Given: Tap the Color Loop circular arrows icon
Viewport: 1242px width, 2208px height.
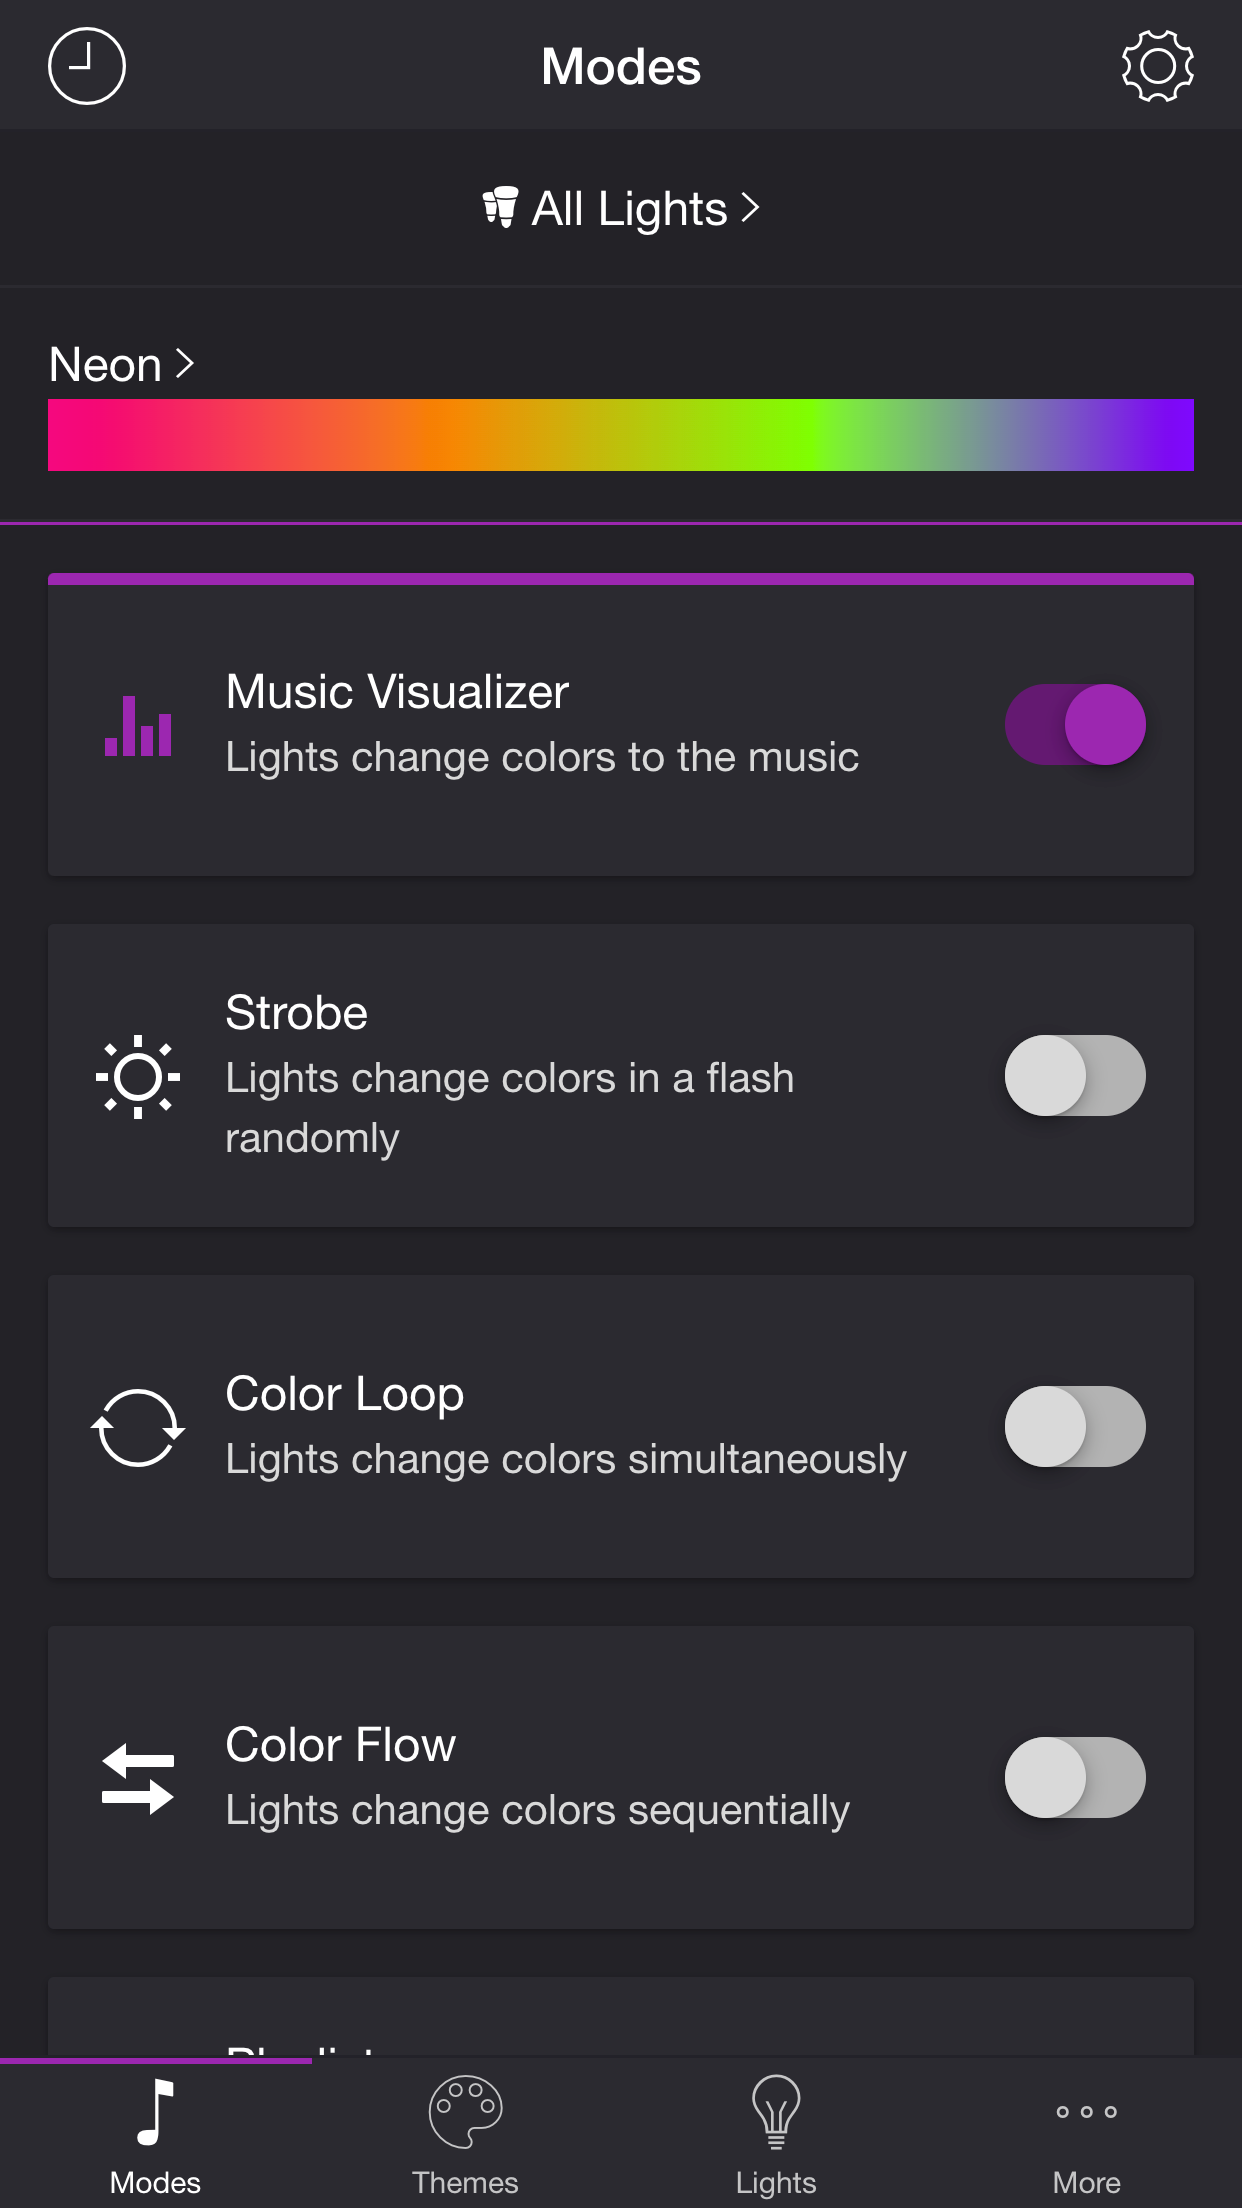Looking at the screenshot, I should tap(138, 1428).
